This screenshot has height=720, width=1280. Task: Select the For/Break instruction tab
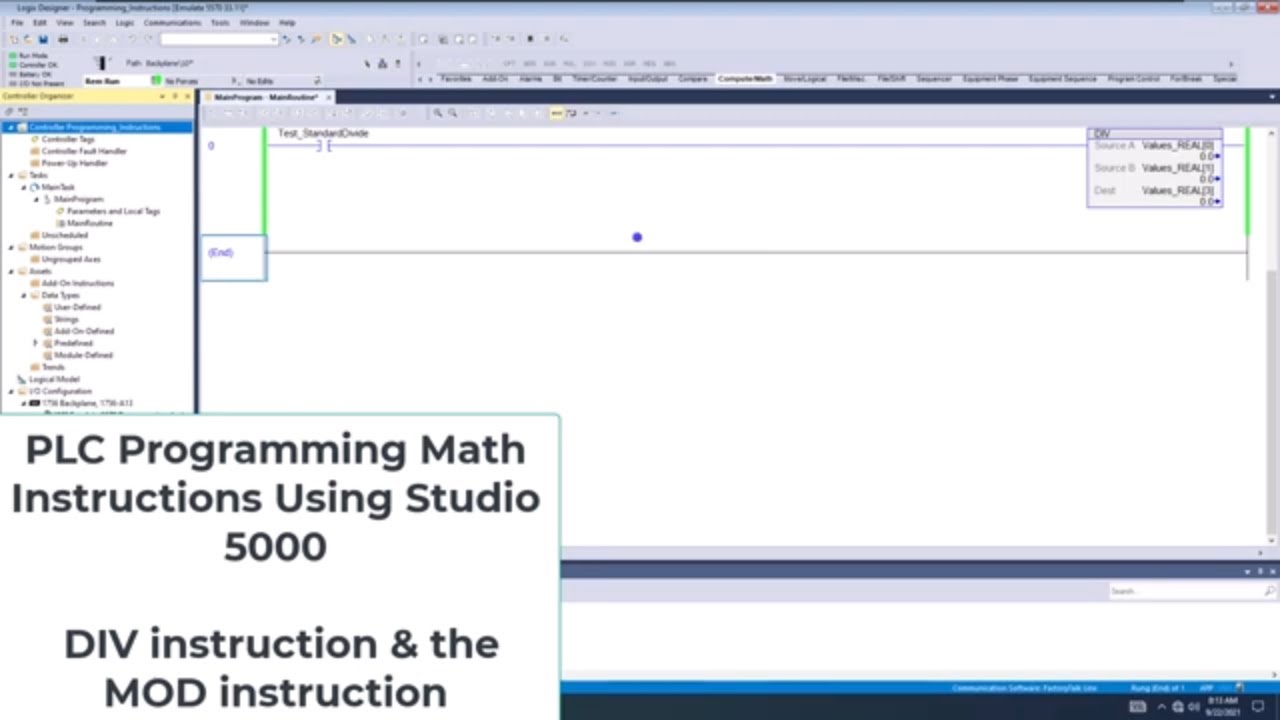coord(1186,78)
